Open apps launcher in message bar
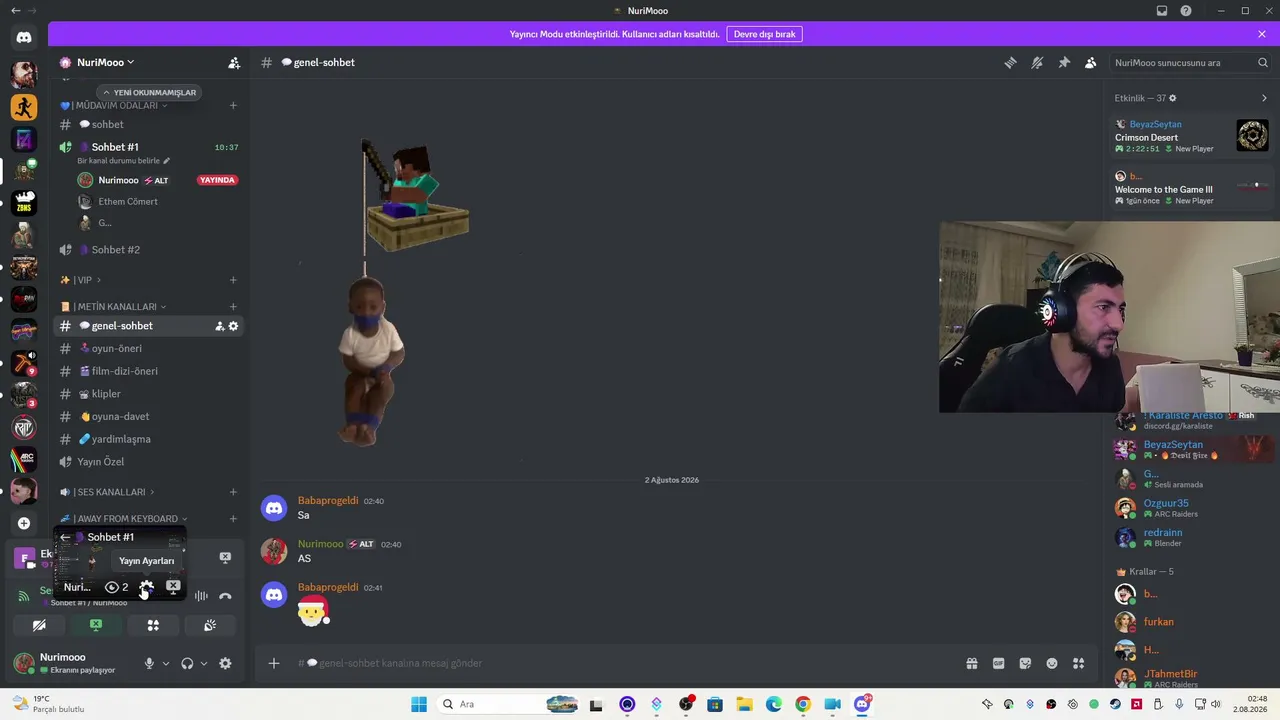The image size is (1280, 720). click(1078, 663)
